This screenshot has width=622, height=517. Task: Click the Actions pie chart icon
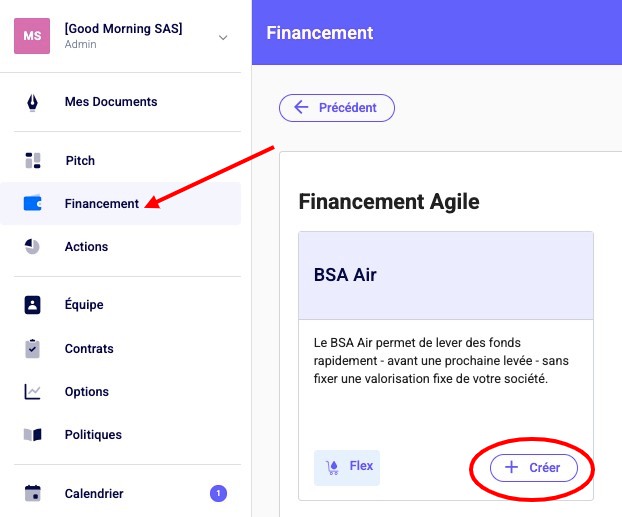[33, 246]
